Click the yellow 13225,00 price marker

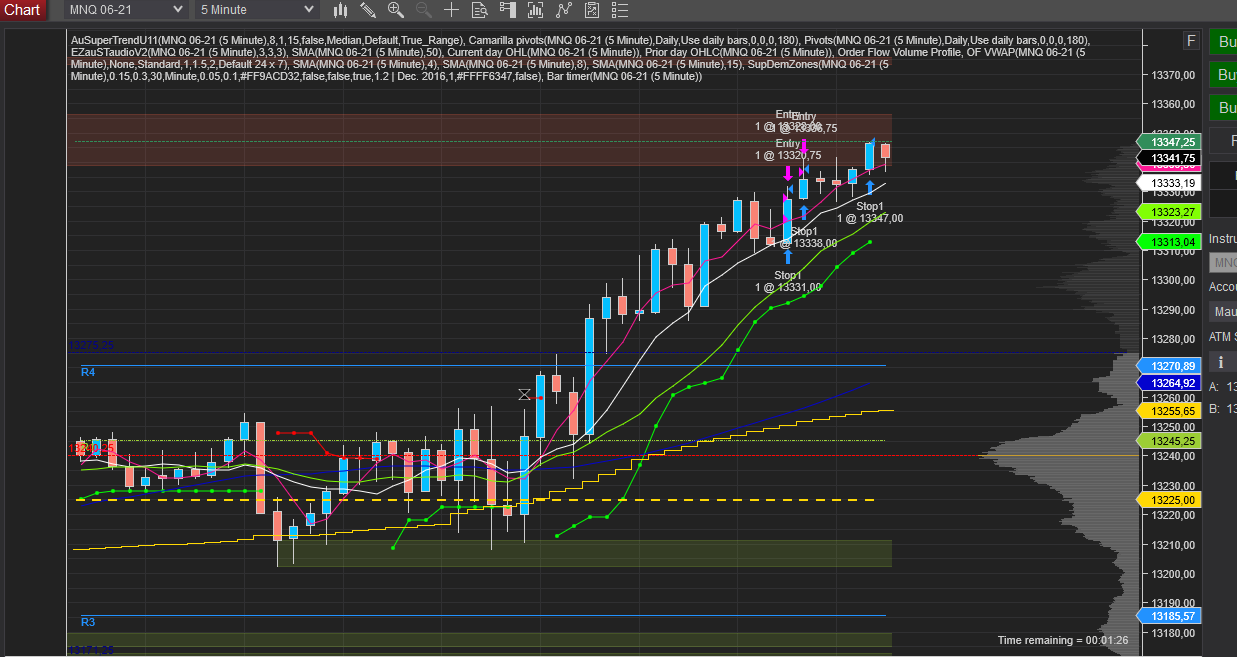pos(1167,500)
